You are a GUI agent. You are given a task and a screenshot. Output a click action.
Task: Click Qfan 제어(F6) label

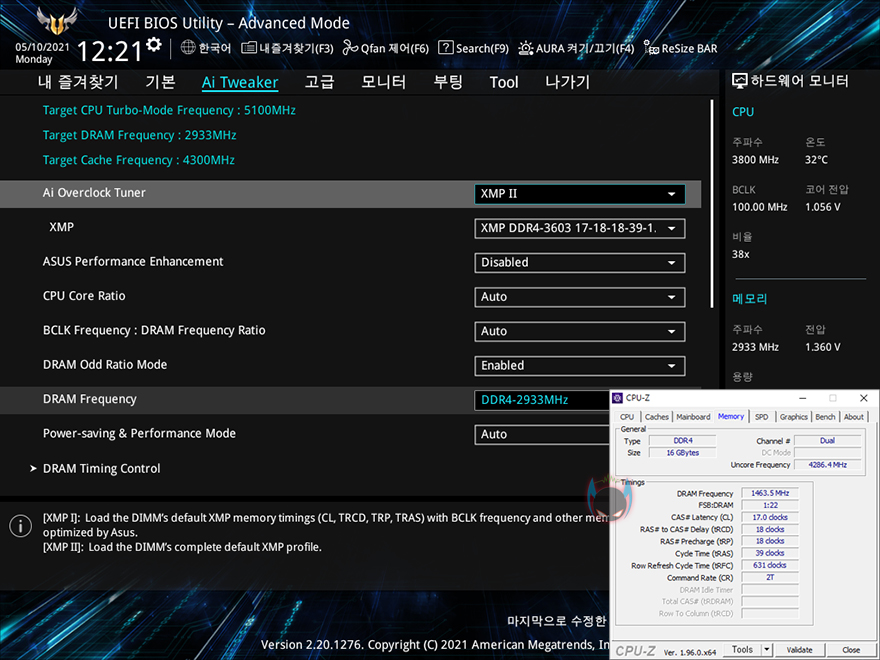tap(395, 48)
